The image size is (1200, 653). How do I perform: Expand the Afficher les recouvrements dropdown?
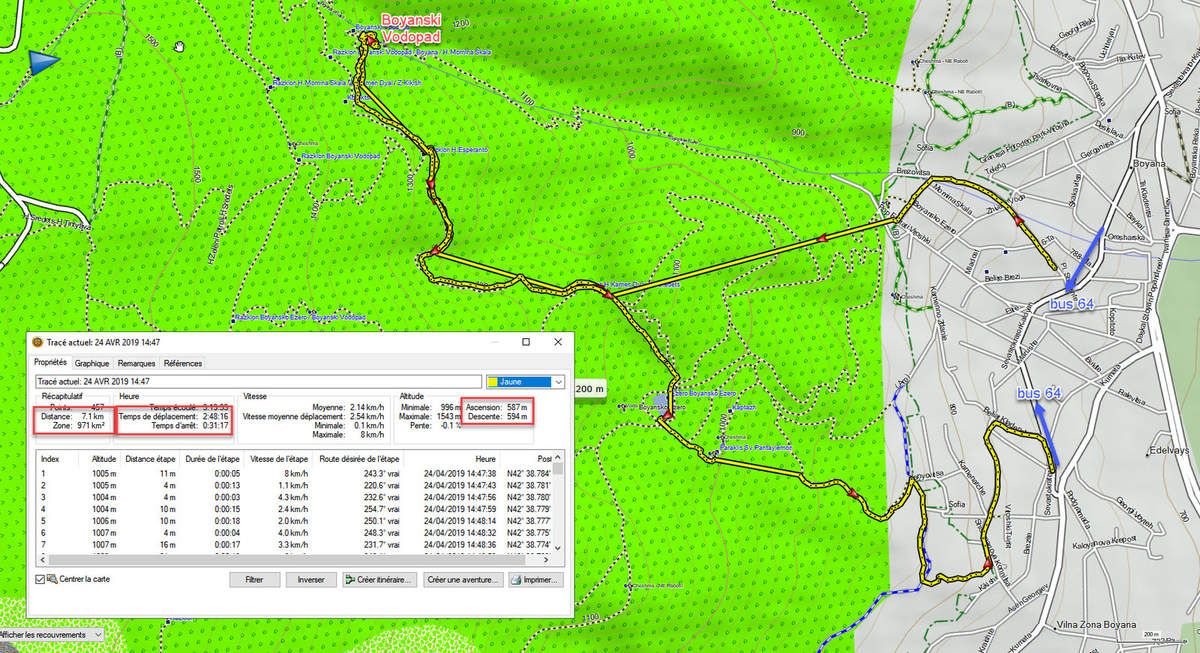click(x=97, y=634)
